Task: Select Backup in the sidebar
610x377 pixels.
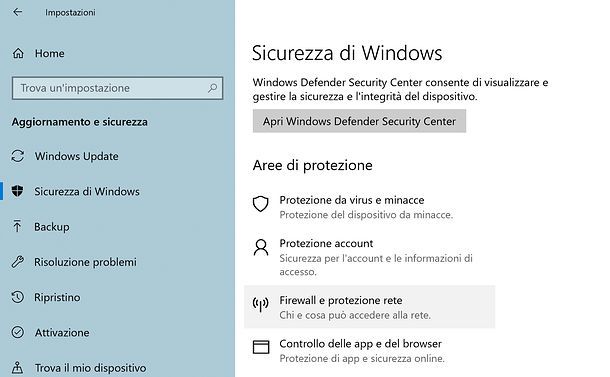Action: [52, 226]
